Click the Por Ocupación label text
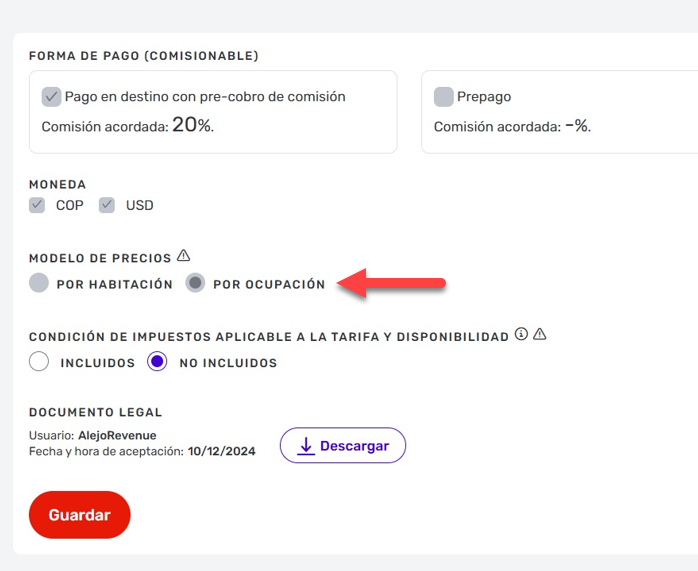 269,284
